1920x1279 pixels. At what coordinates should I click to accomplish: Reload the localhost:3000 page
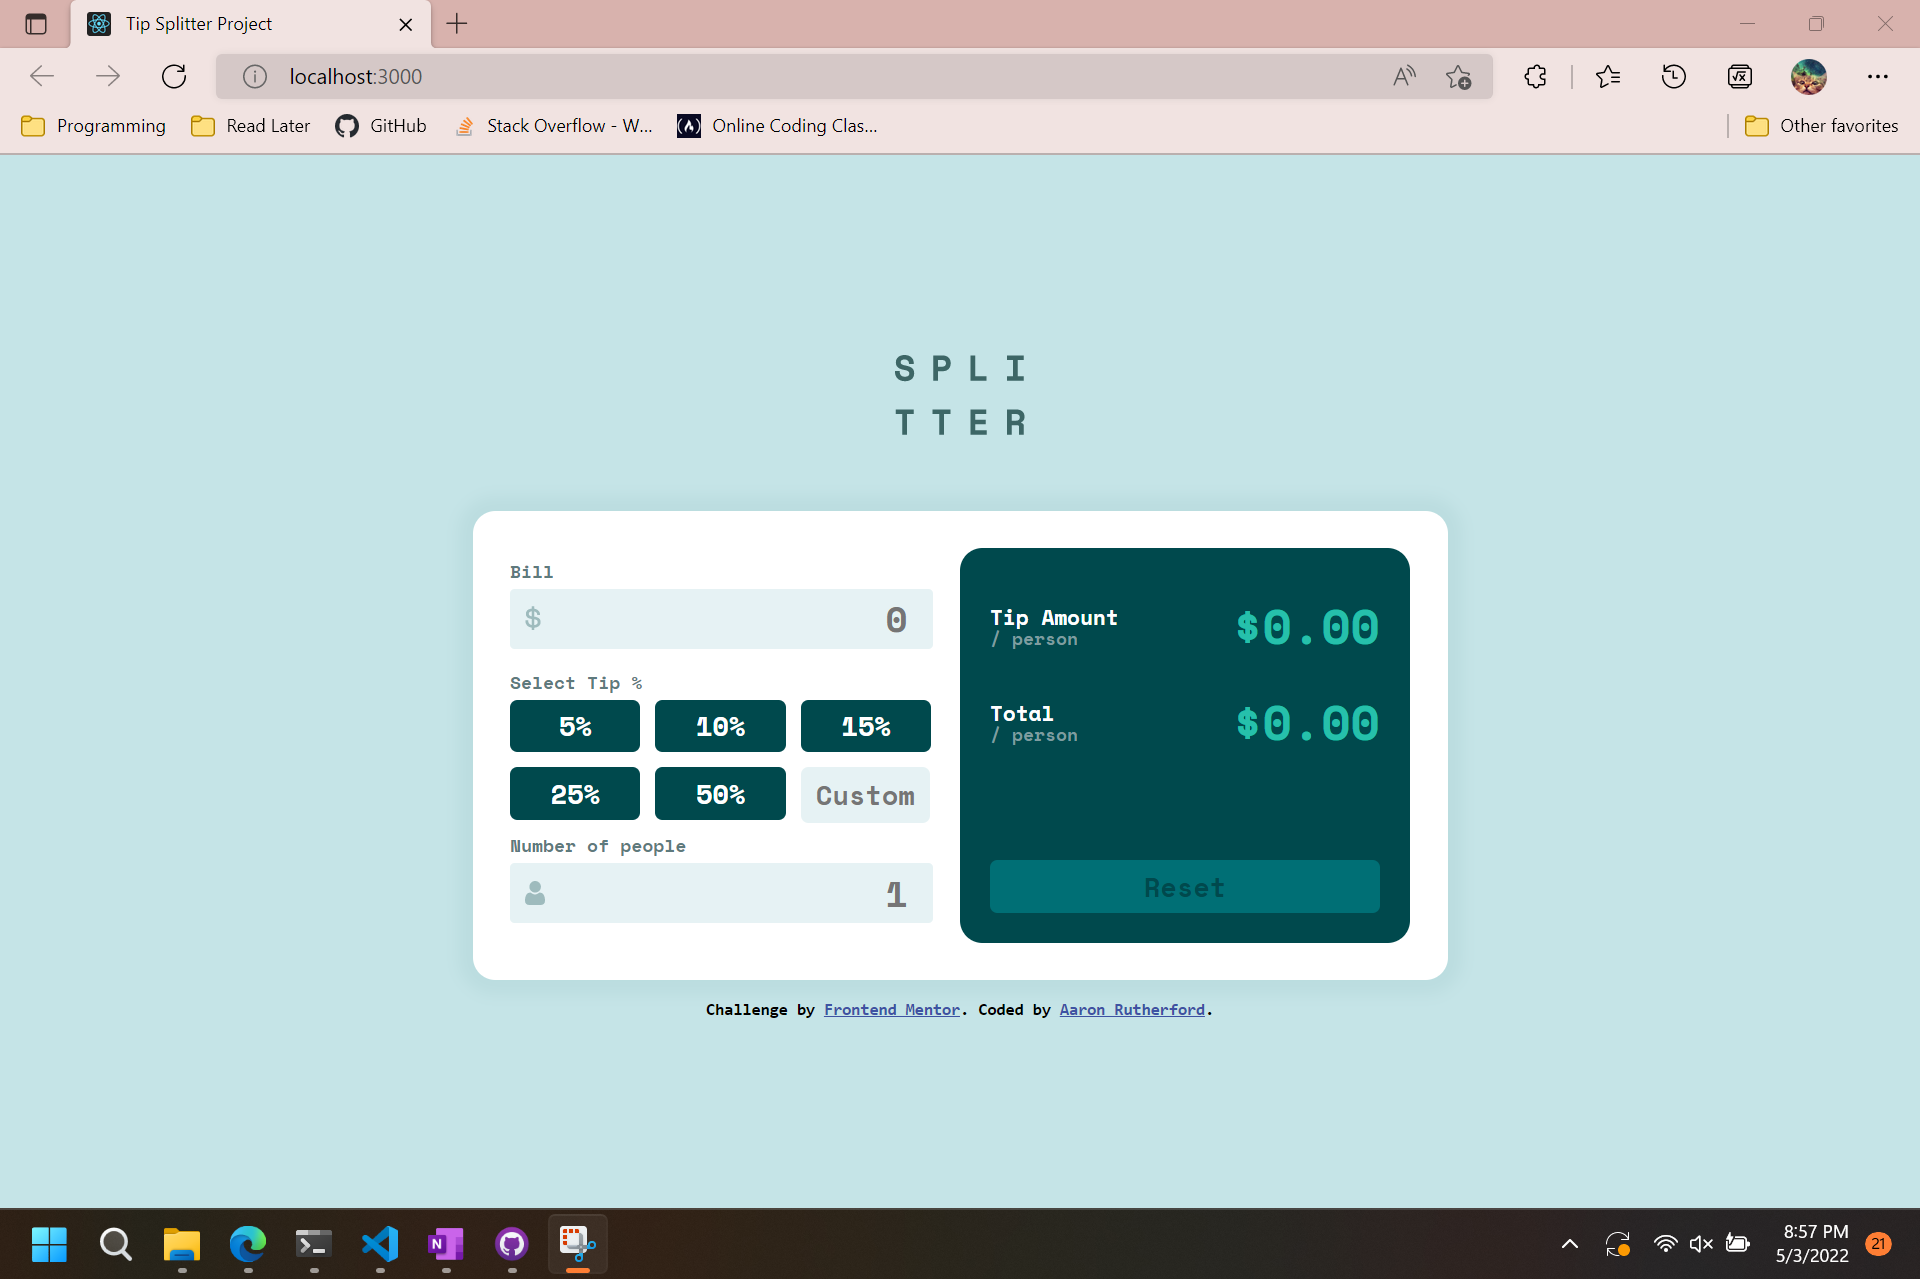tap(174, 76)
